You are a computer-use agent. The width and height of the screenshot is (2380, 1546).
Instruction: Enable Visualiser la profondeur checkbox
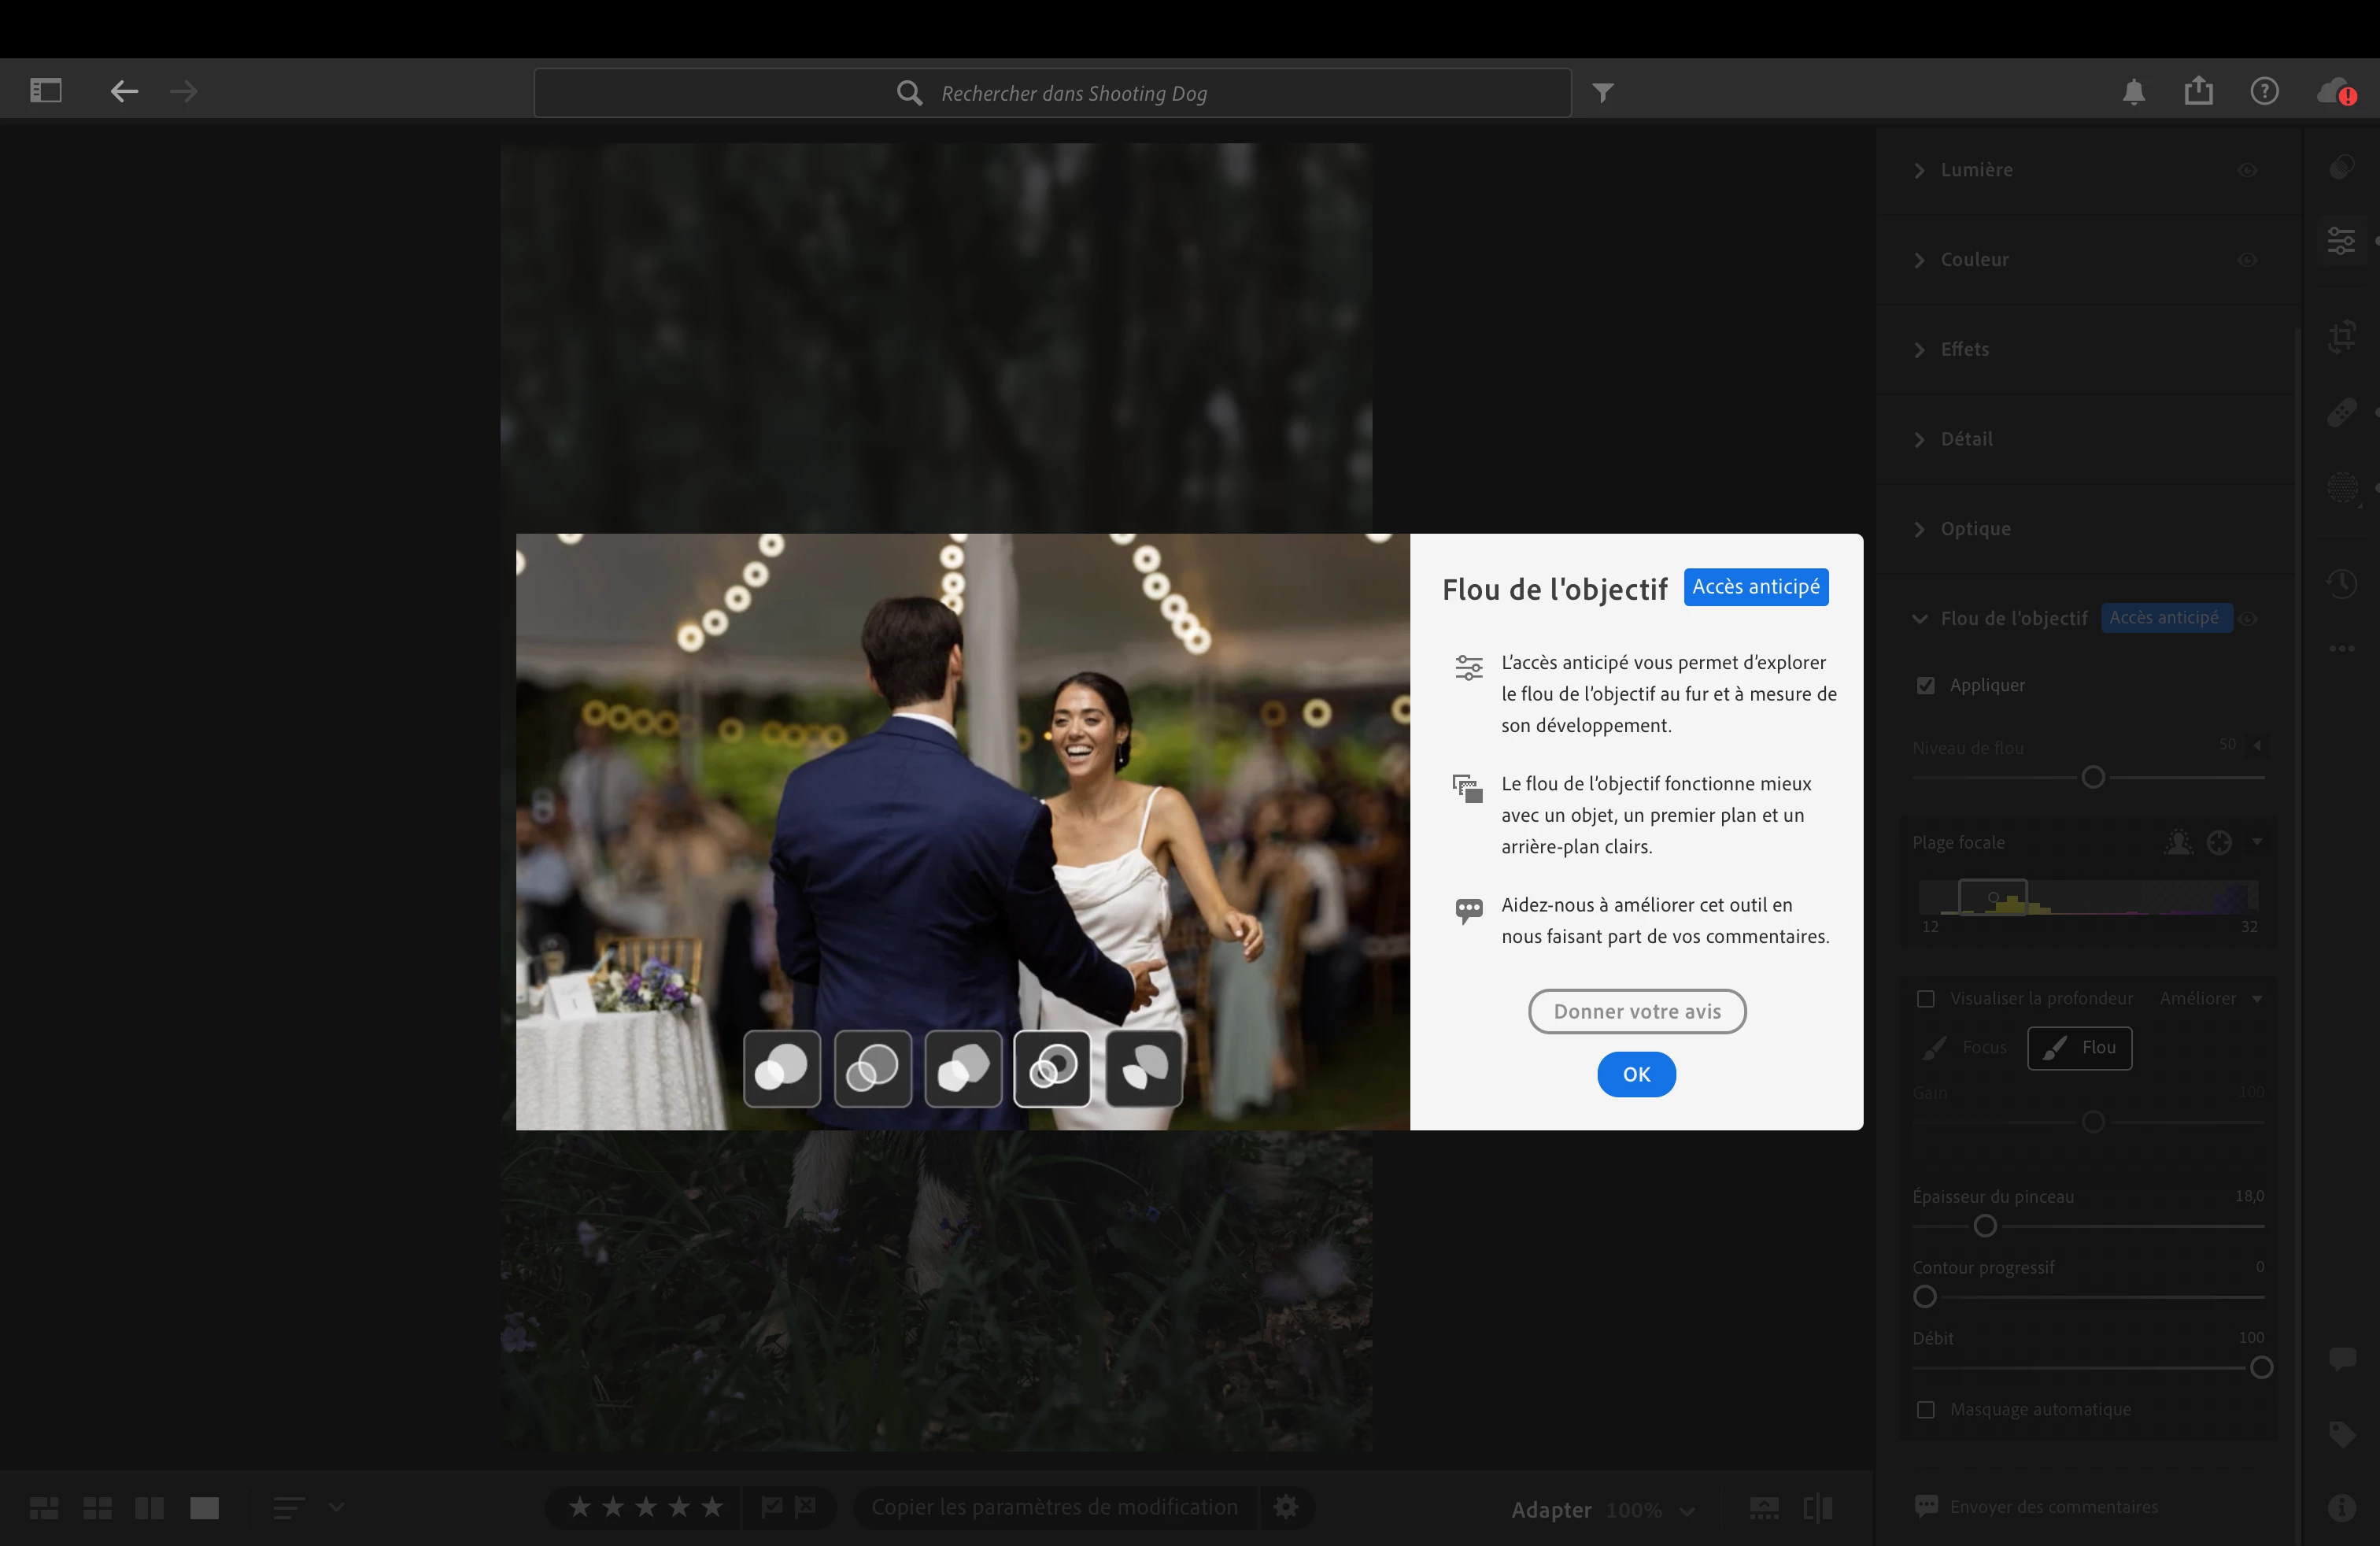(1925, 998)
